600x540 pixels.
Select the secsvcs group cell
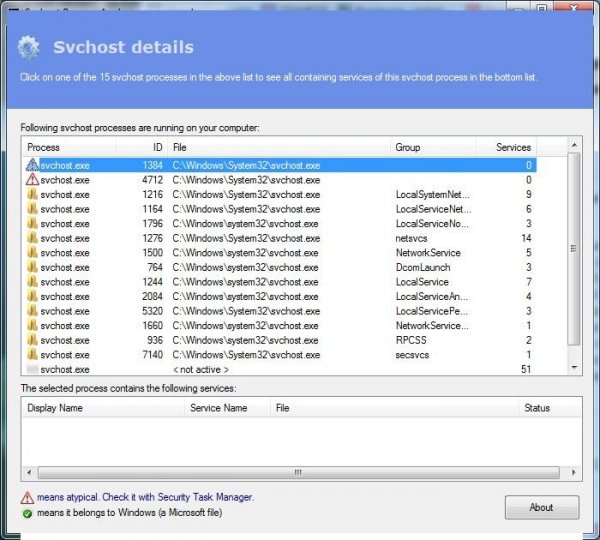click(412, 354)
